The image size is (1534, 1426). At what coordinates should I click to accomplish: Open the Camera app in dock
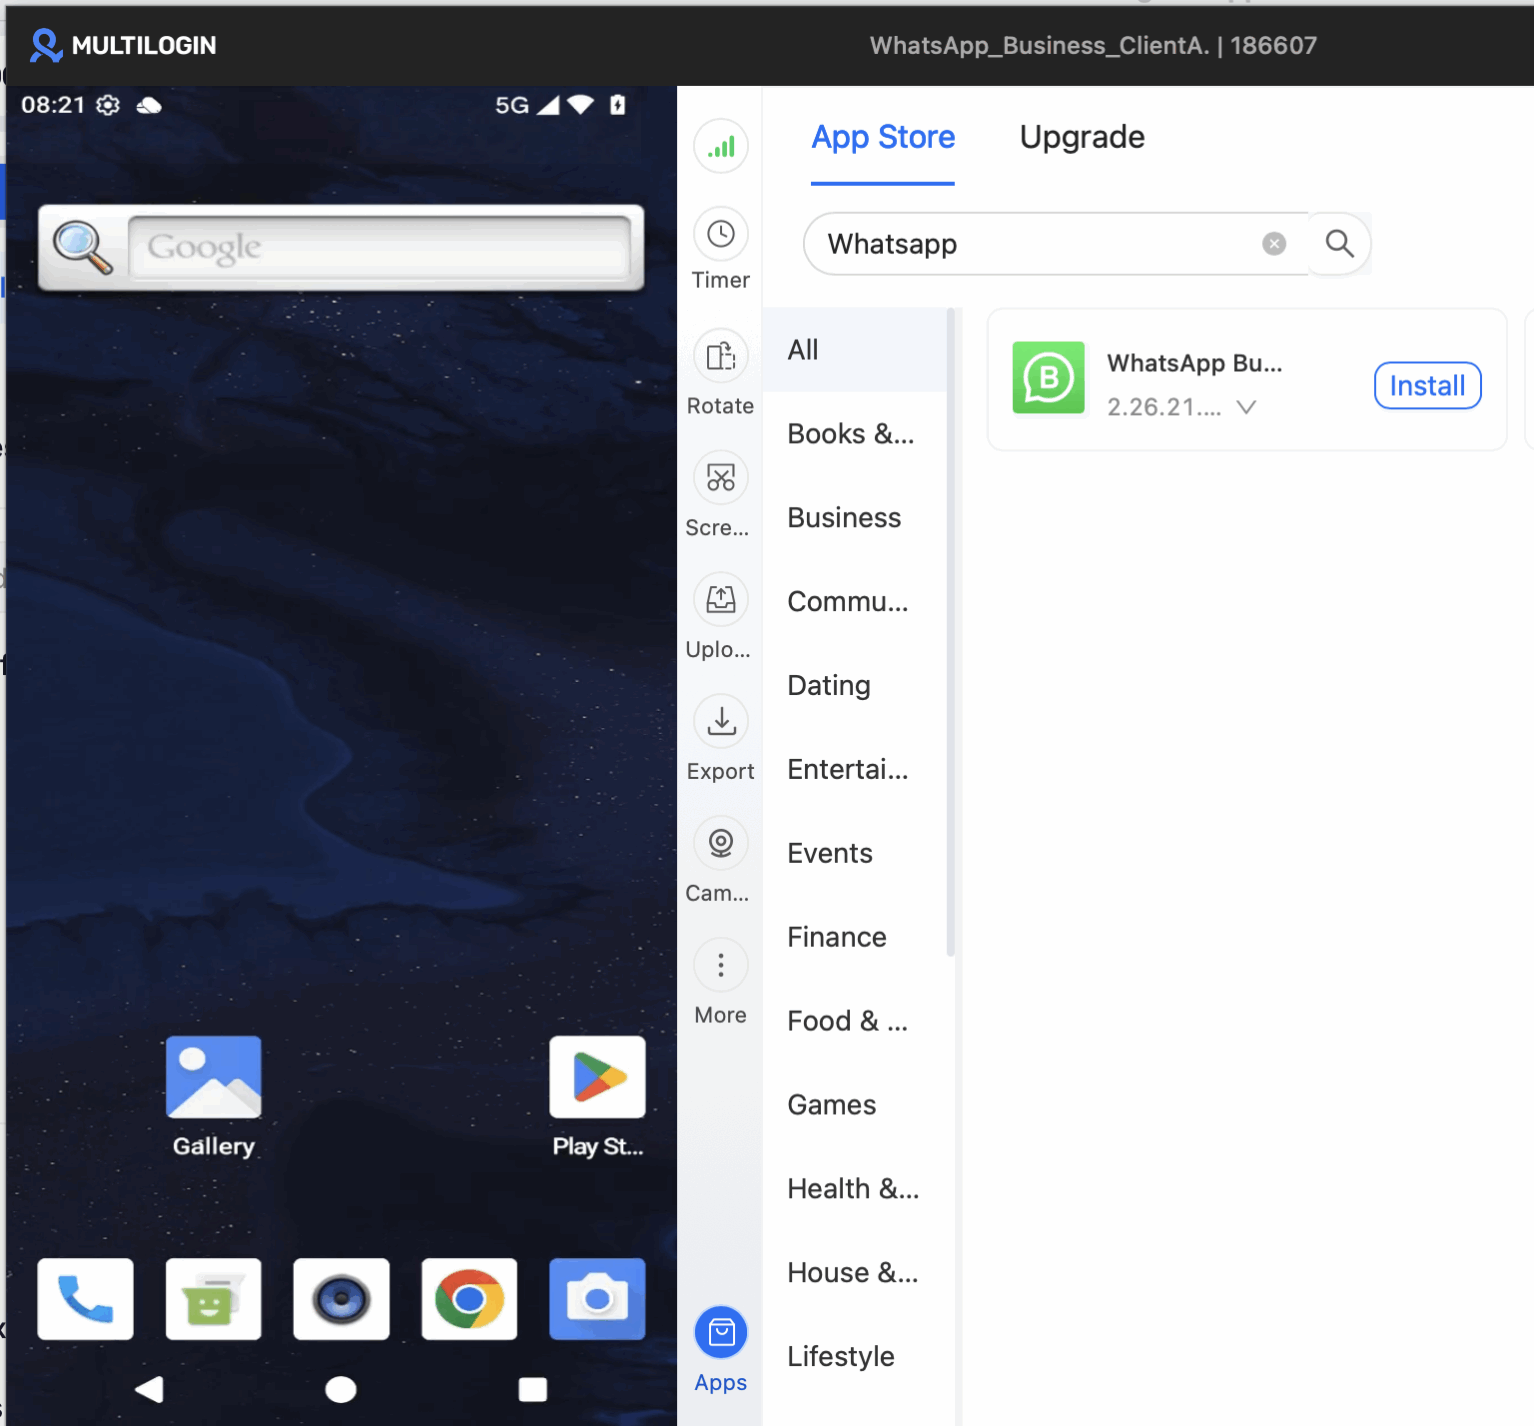pyautogui.click(x=597, y=1299)
